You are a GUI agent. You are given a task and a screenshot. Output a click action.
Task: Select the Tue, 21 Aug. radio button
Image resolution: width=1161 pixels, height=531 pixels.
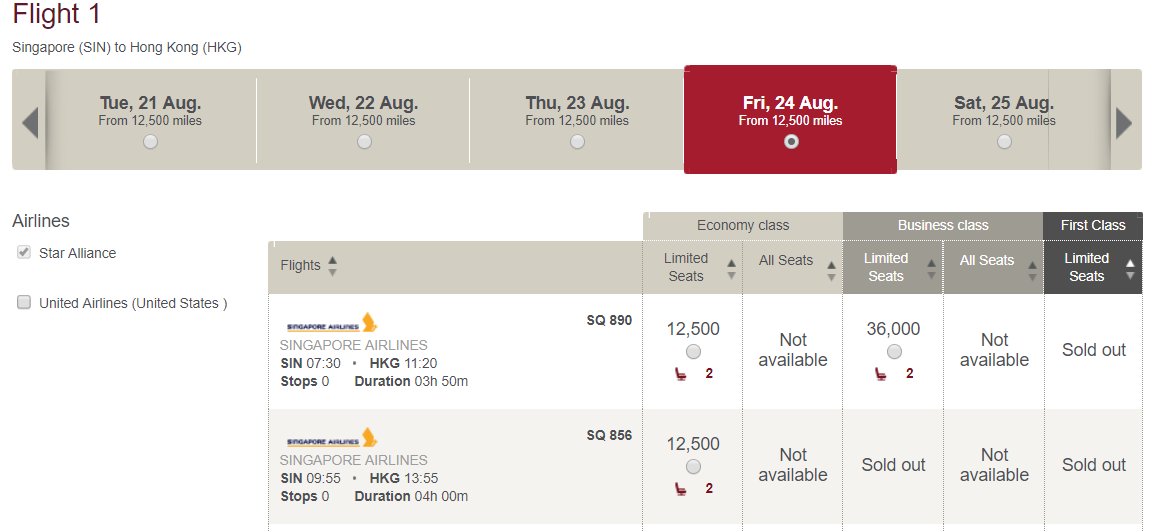pyautogui.click(x=150, y=141)
